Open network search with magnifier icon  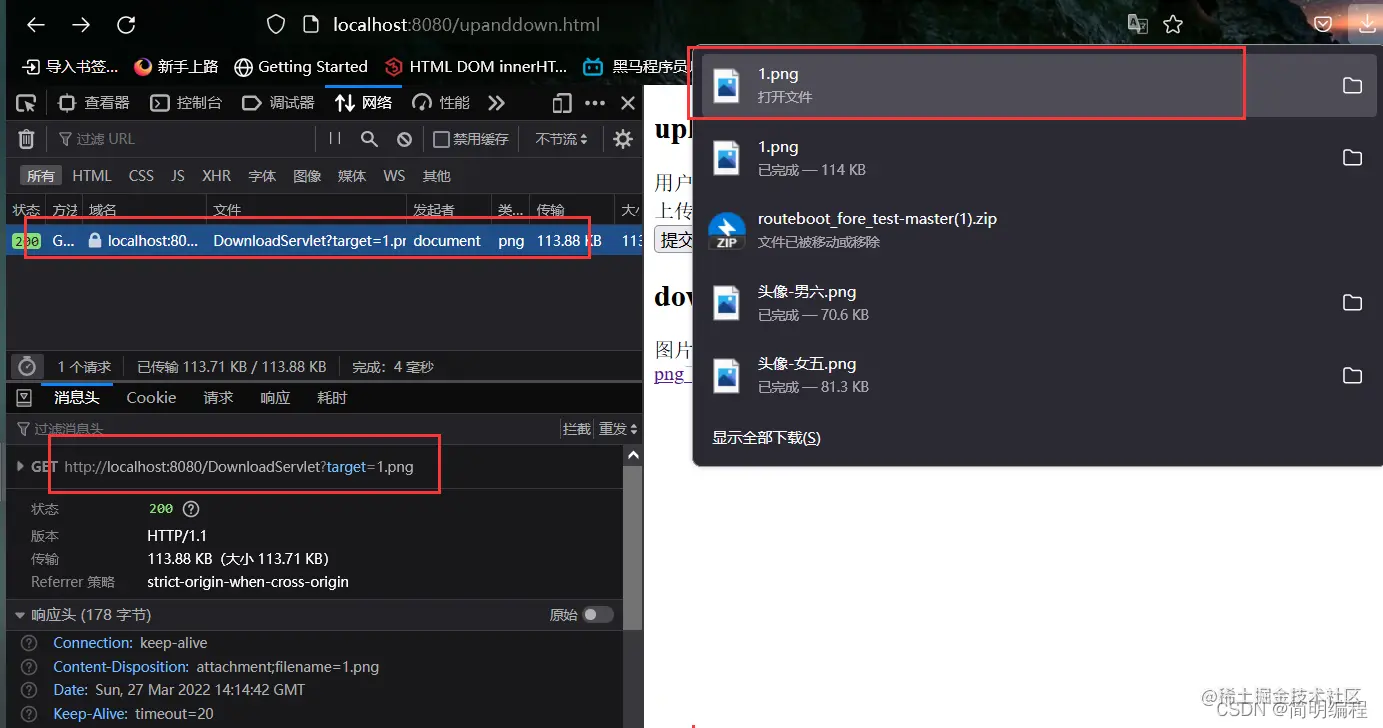[x=369, y=139]
